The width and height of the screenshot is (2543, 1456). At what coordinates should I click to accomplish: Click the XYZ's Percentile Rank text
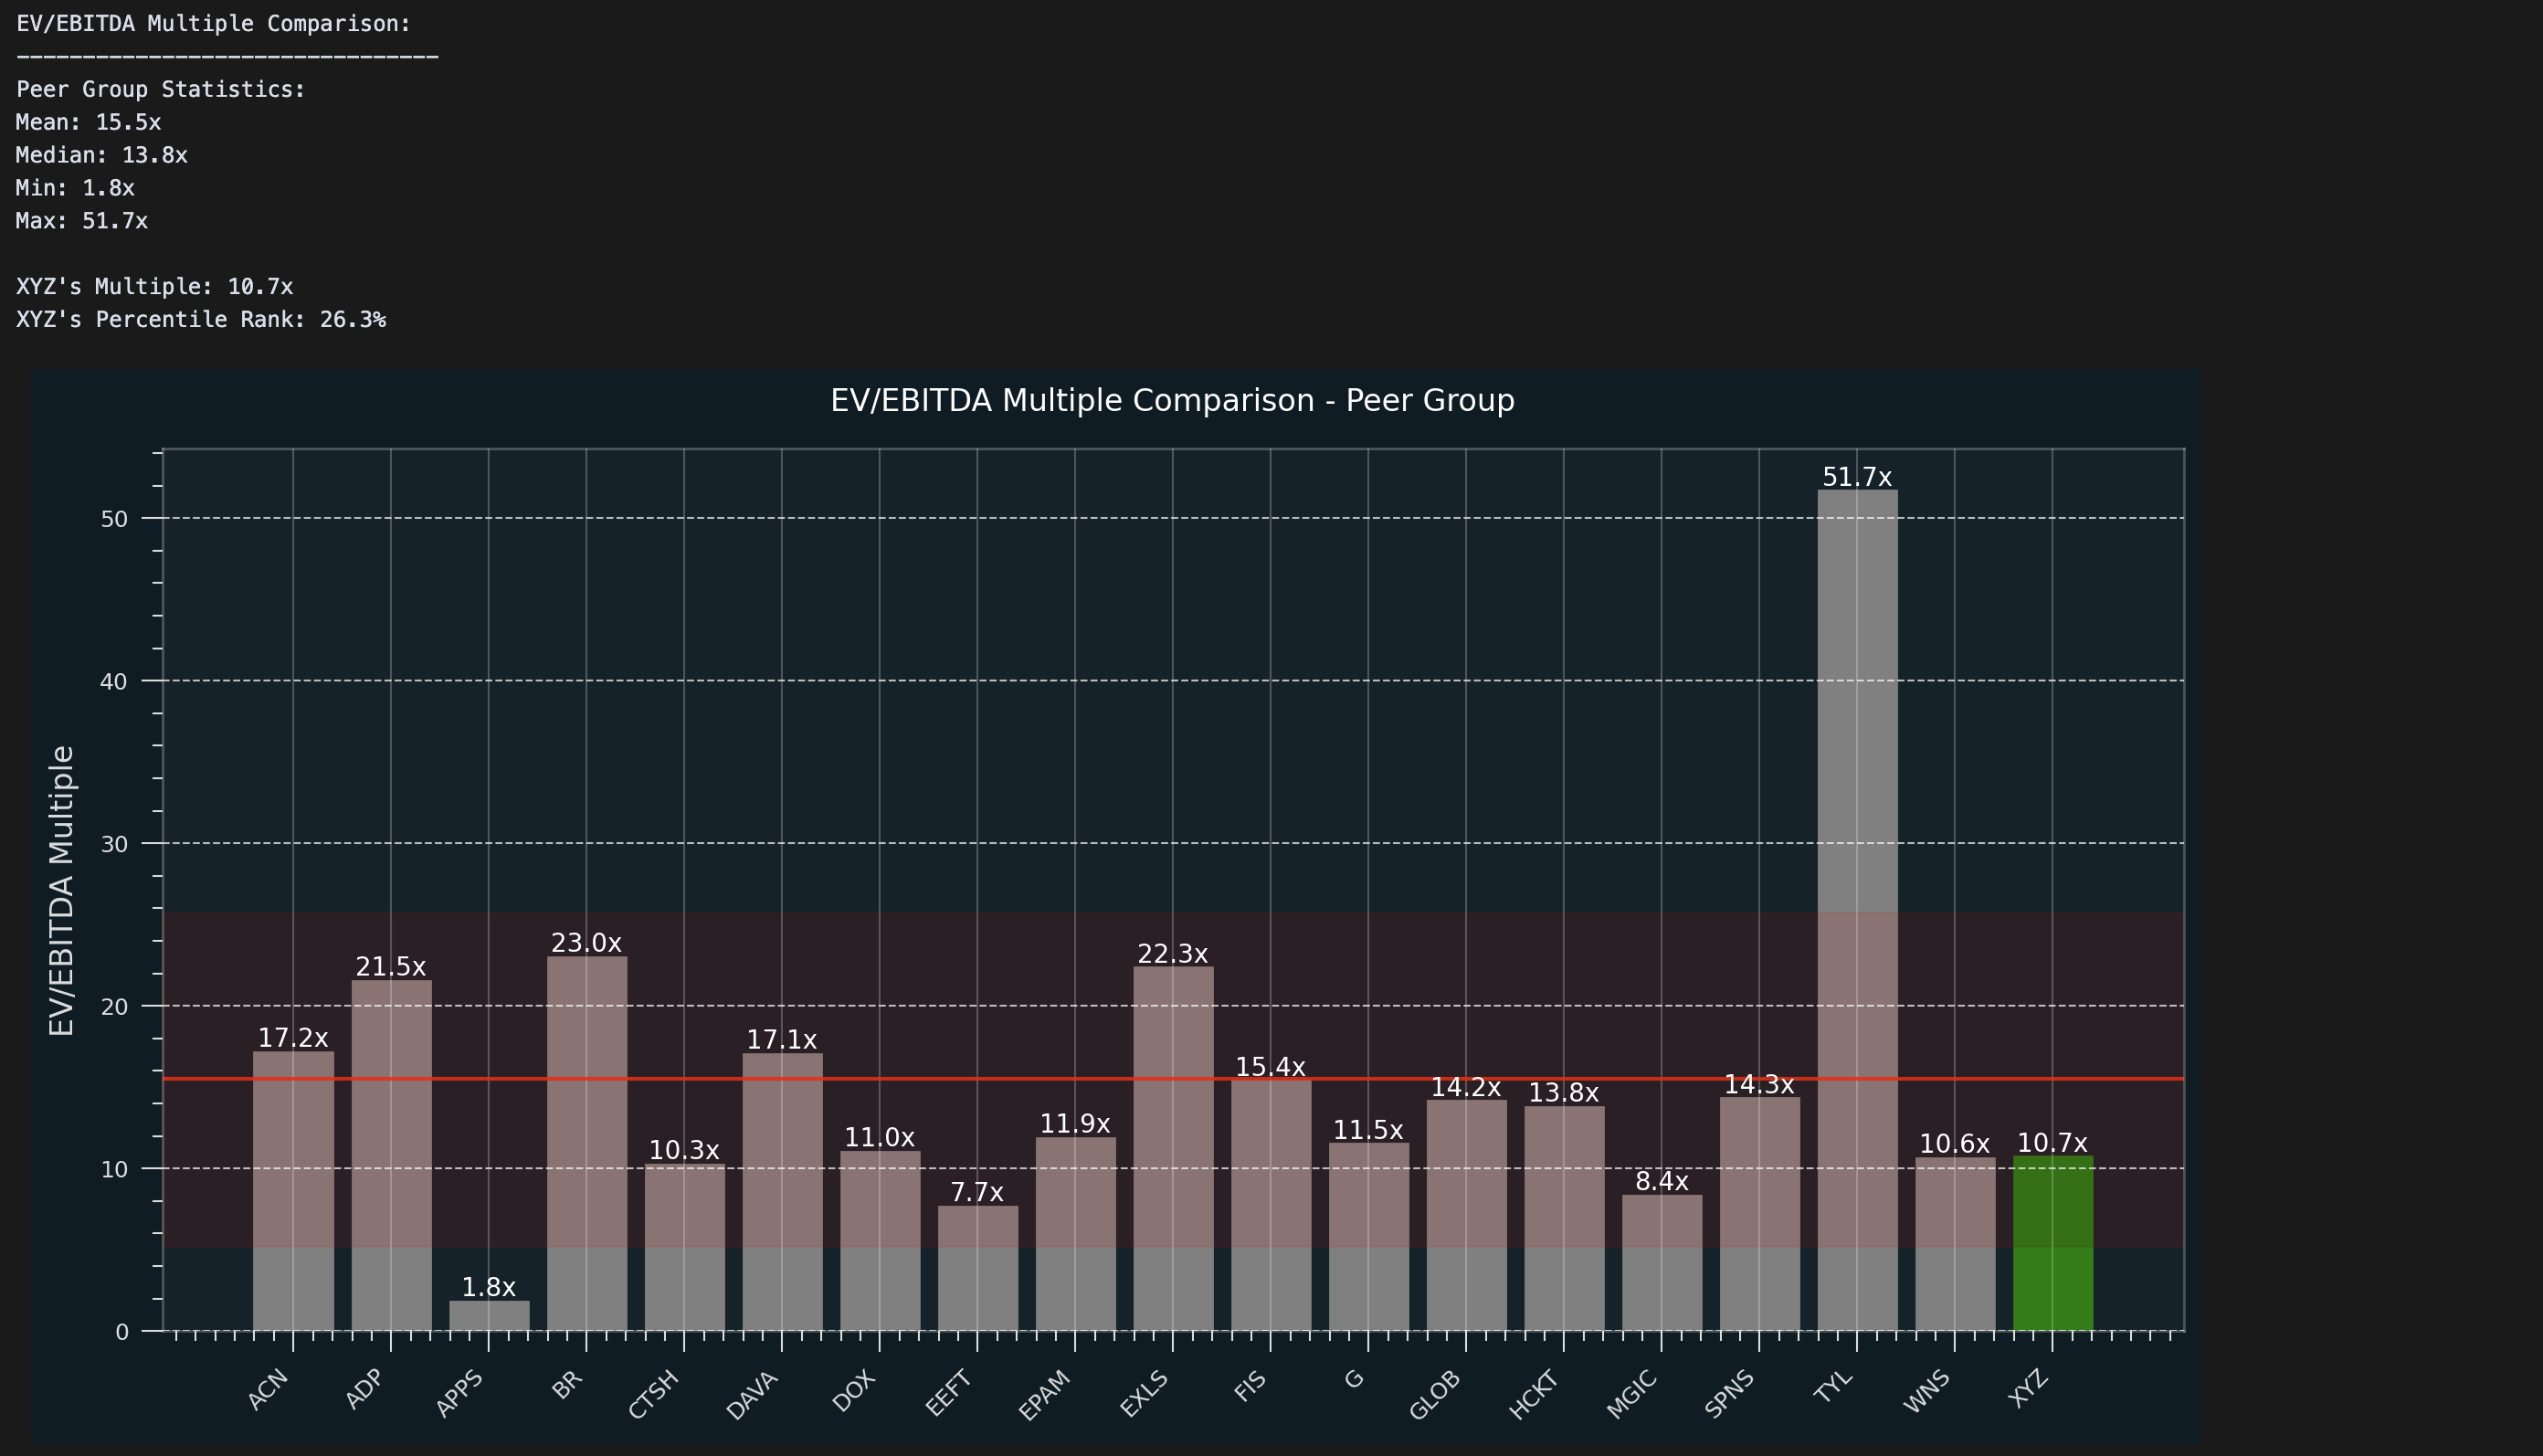pyautogui.click(x=201, y=319)
